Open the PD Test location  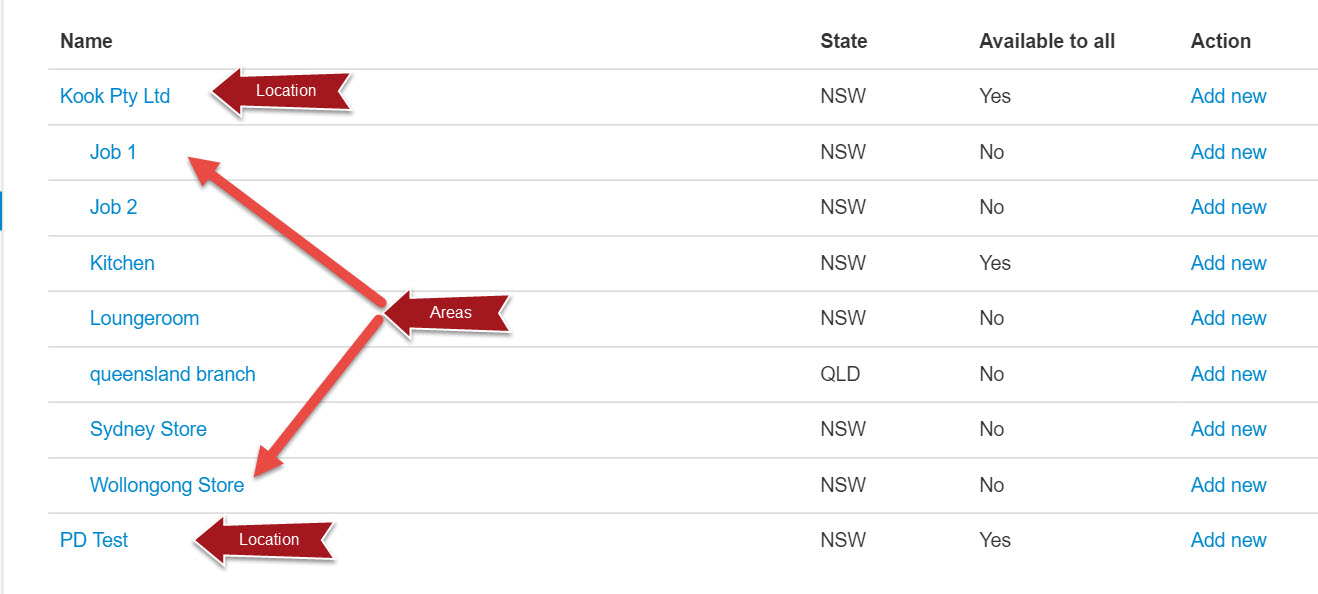click(94, 540)
